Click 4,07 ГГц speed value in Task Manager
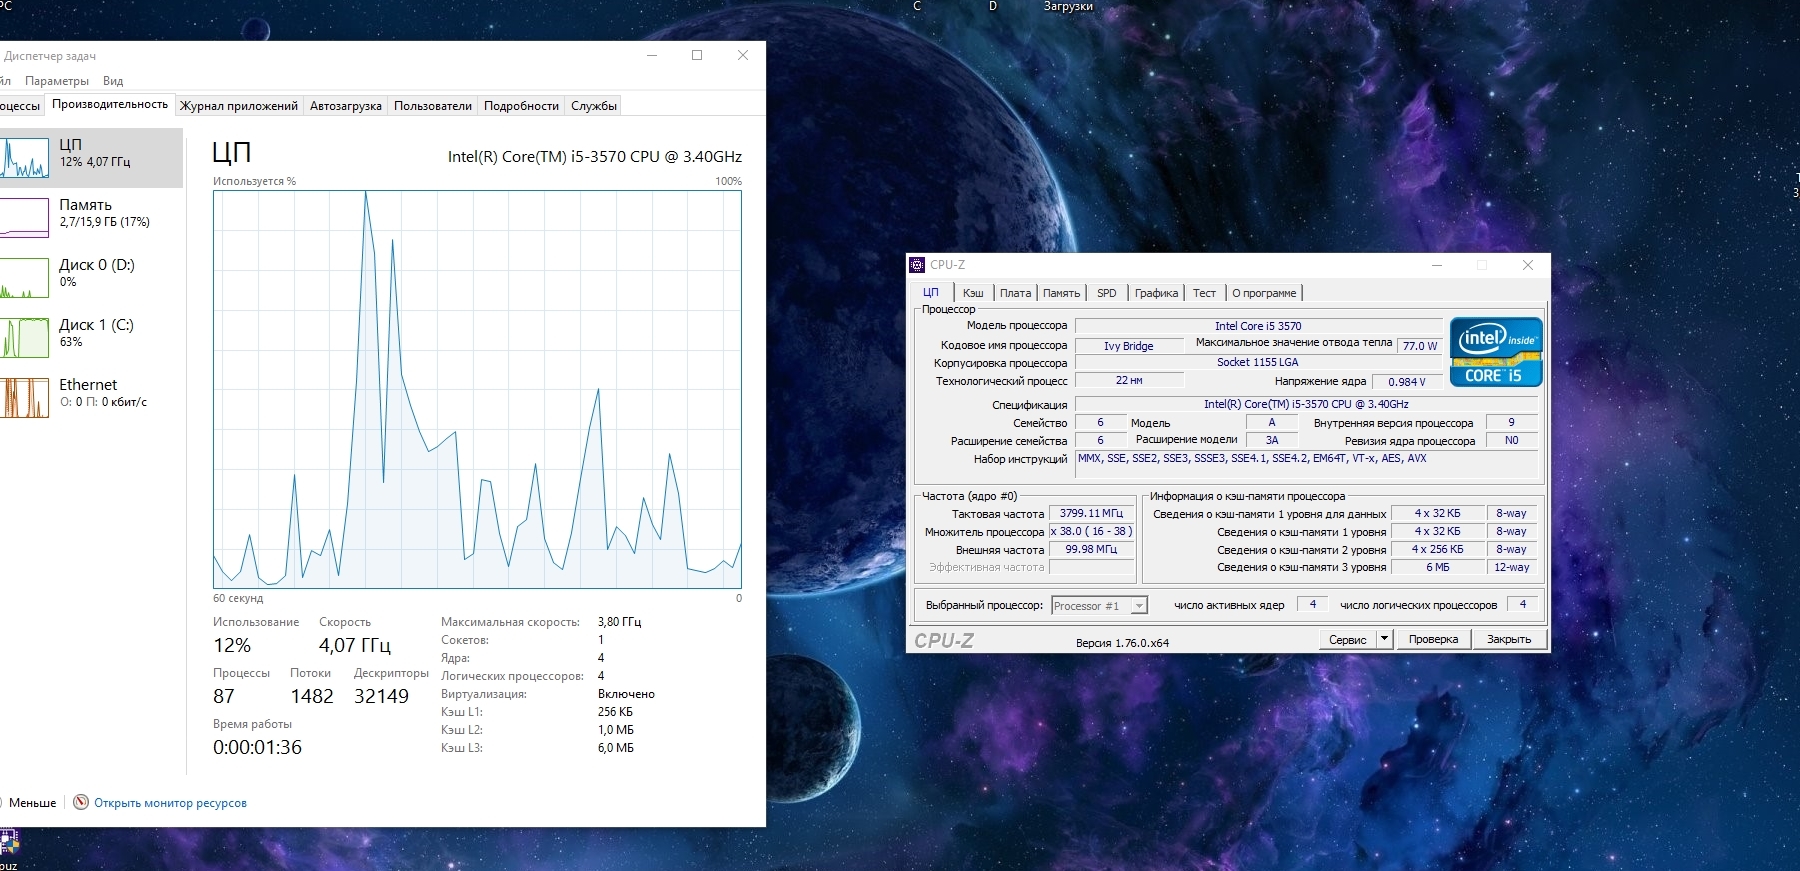The image size is (1800, 871). (355, 645)
